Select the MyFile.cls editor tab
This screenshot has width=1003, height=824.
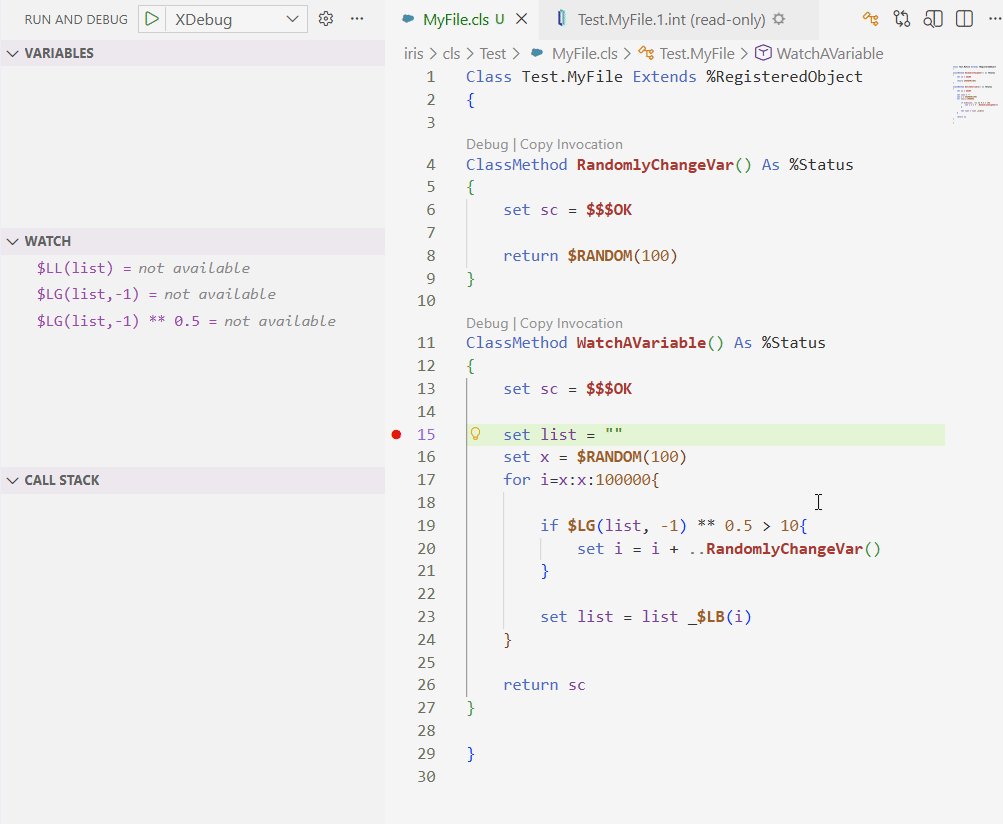pyautogui.click(x=456, y=19)
